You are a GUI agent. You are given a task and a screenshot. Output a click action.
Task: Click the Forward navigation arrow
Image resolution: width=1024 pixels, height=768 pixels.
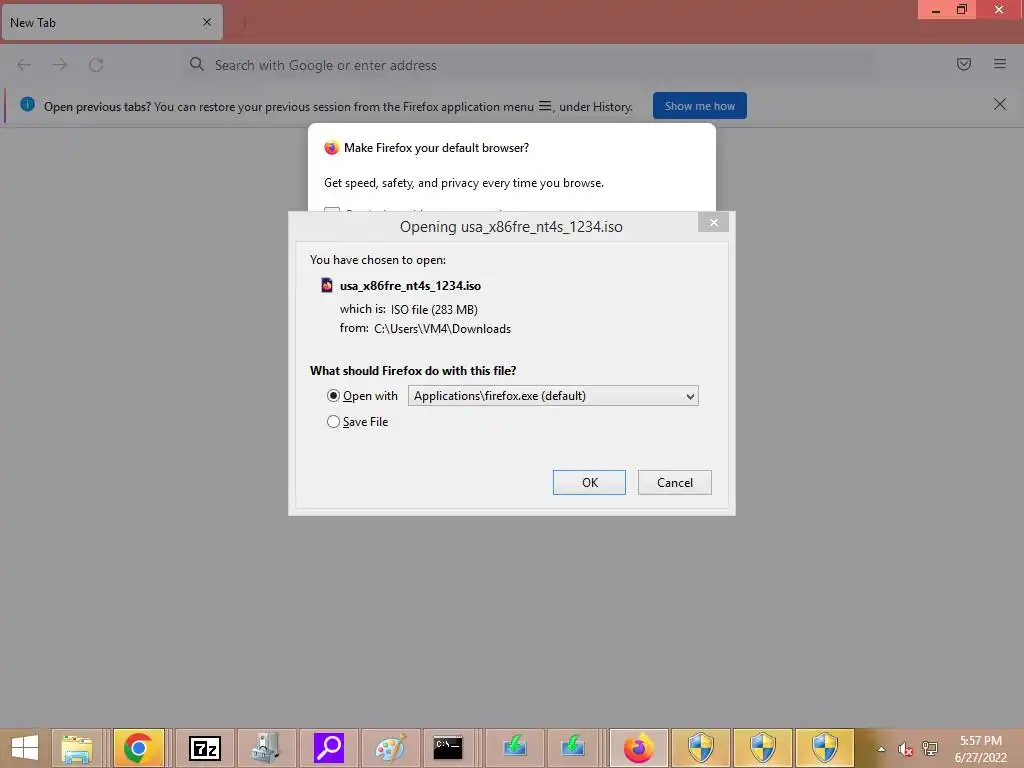click(60, 65)
